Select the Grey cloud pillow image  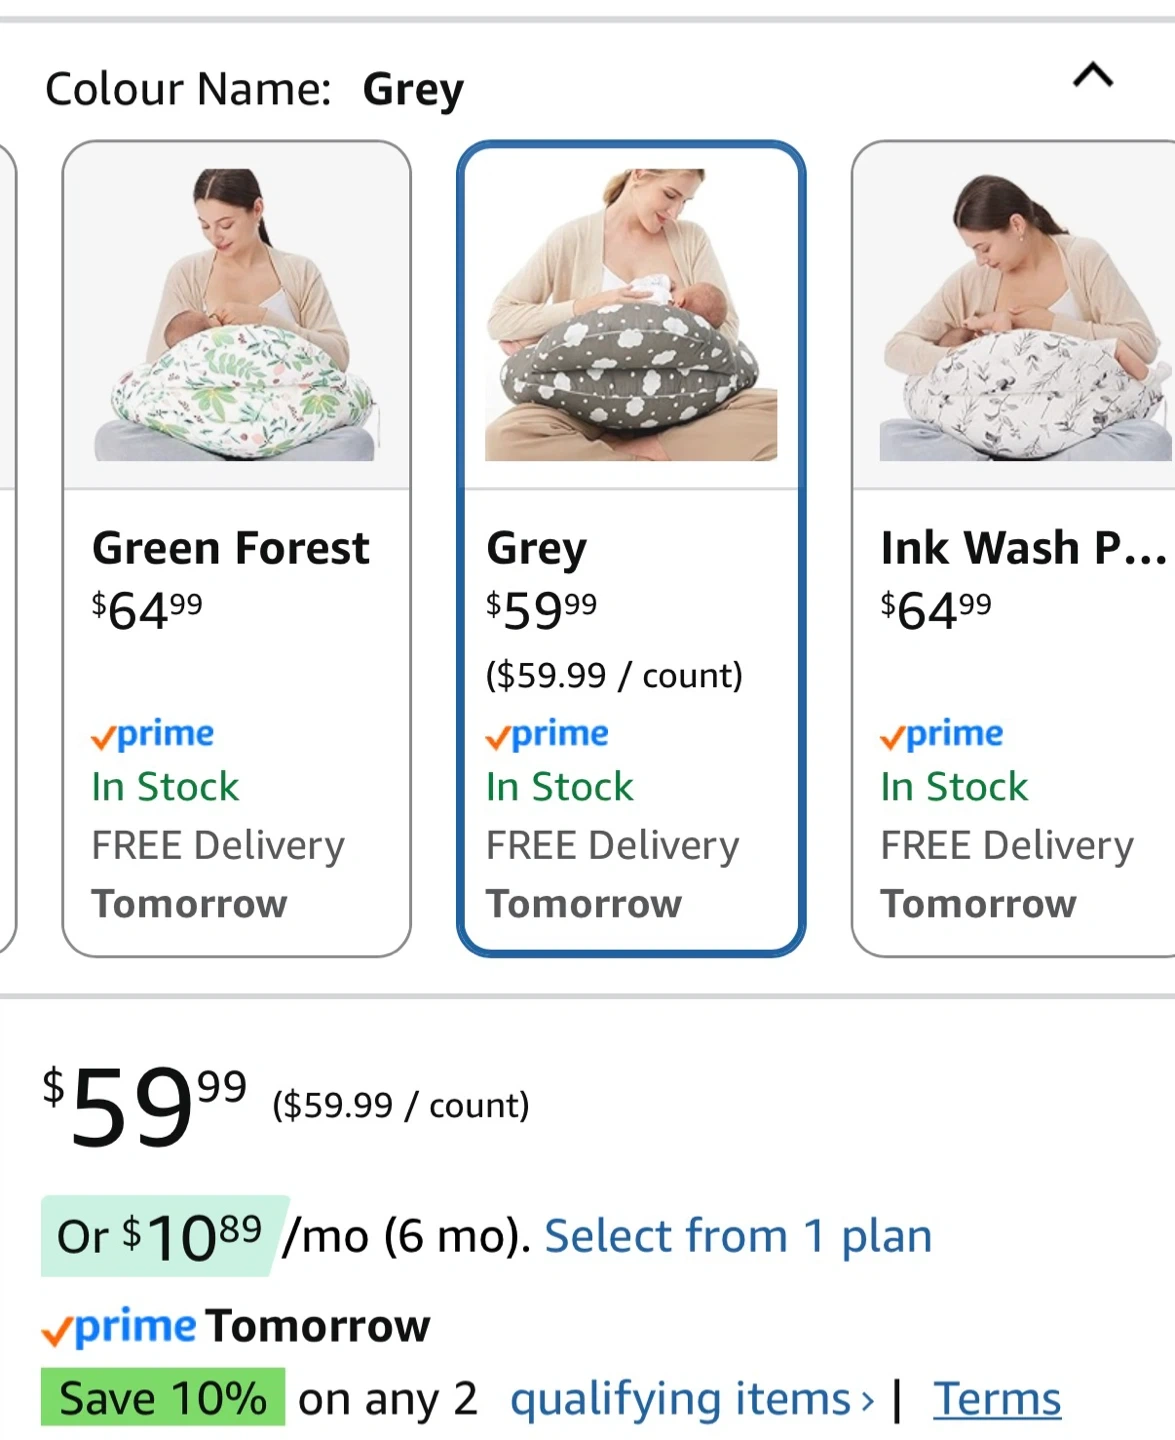[x=631, y=316]
